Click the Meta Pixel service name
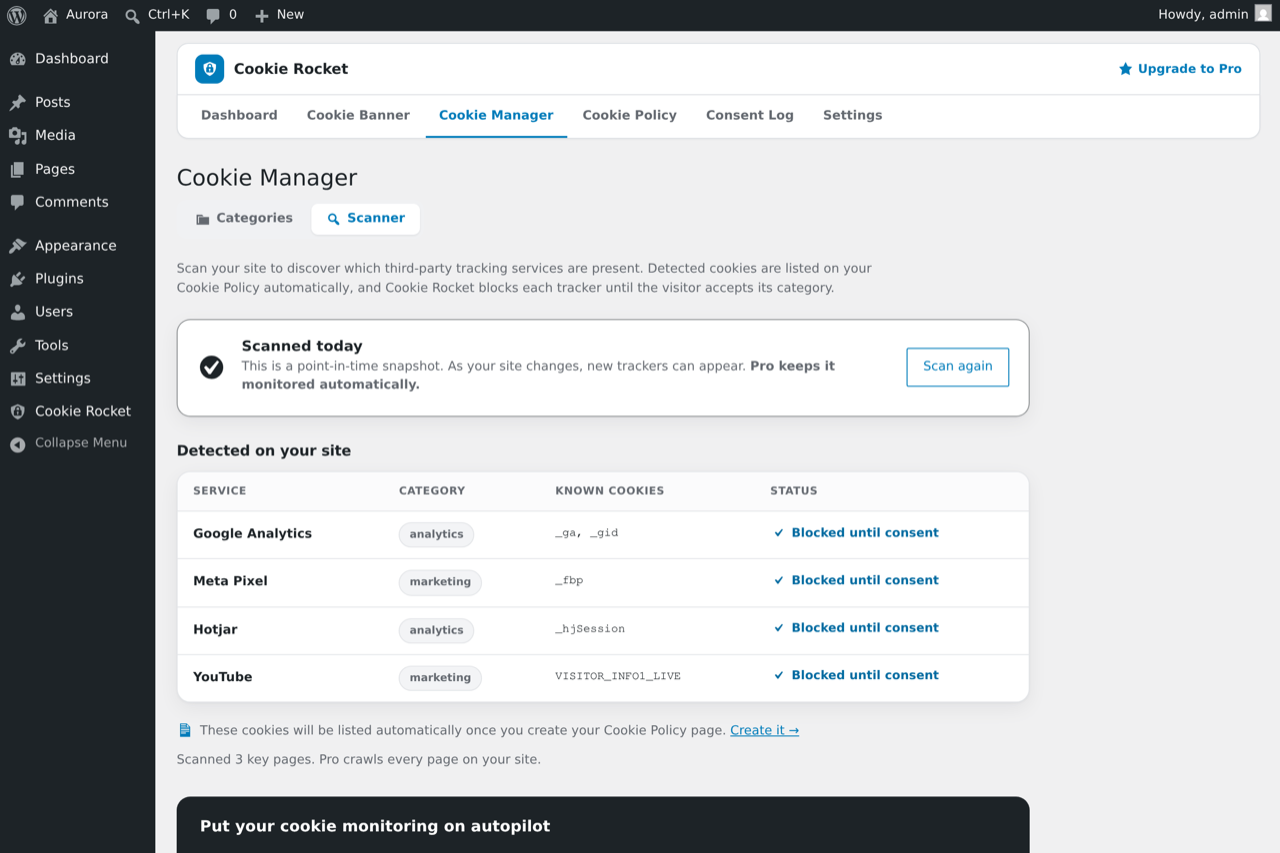The width and height of the screenshot is (1280, 853). 230,581
